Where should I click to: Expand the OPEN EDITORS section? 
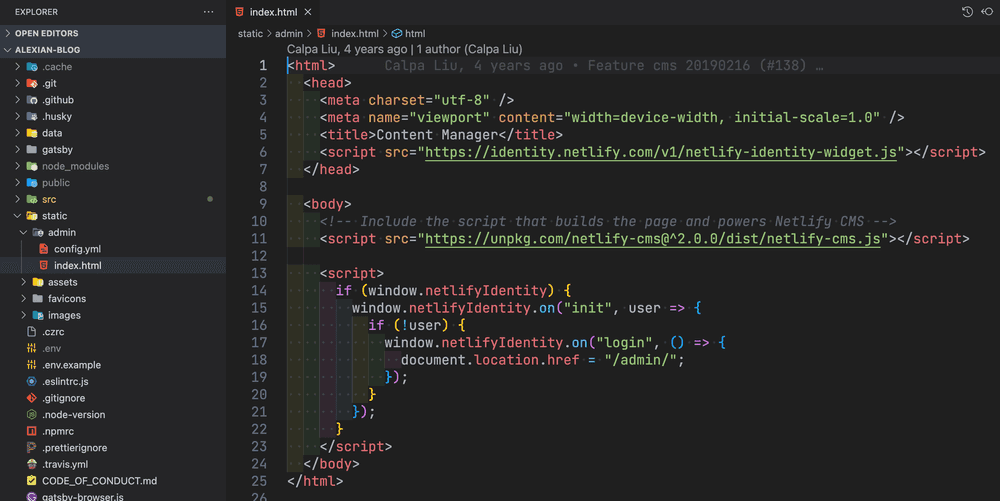(113, 33)
